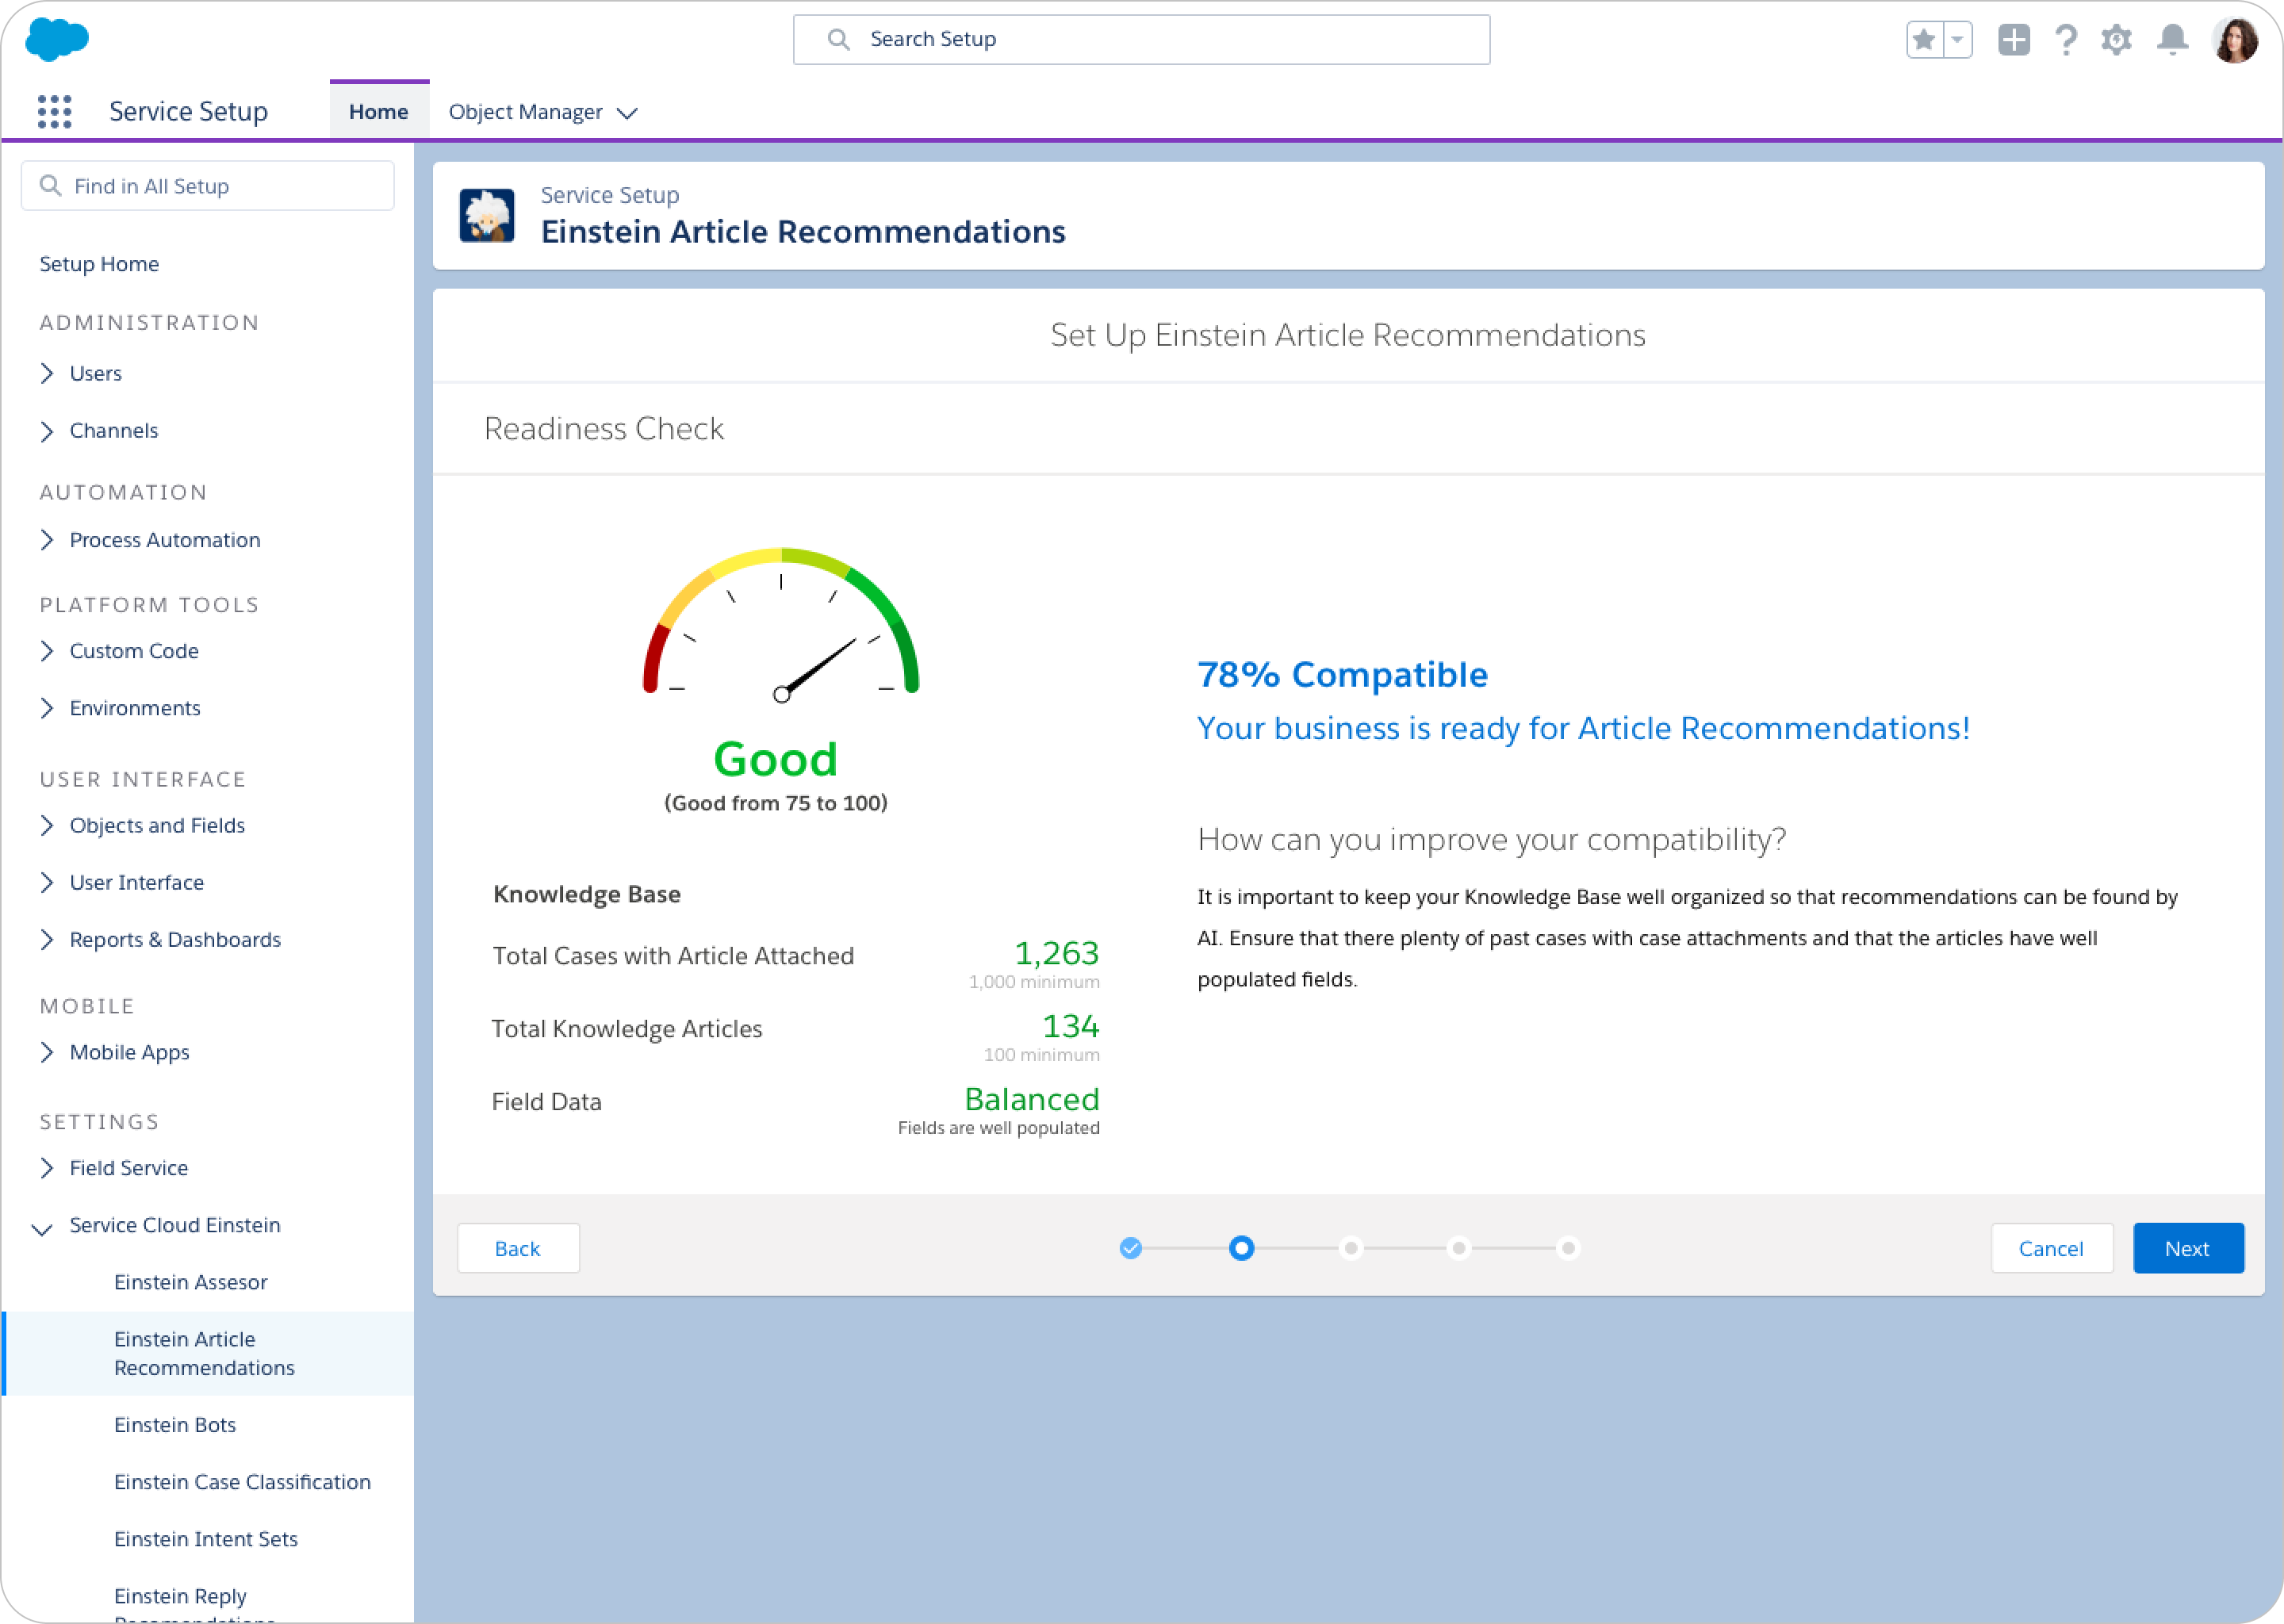Open the Channels tree item
Viewport: 2284px width, 1624px height.
click(x=114, y=431)
